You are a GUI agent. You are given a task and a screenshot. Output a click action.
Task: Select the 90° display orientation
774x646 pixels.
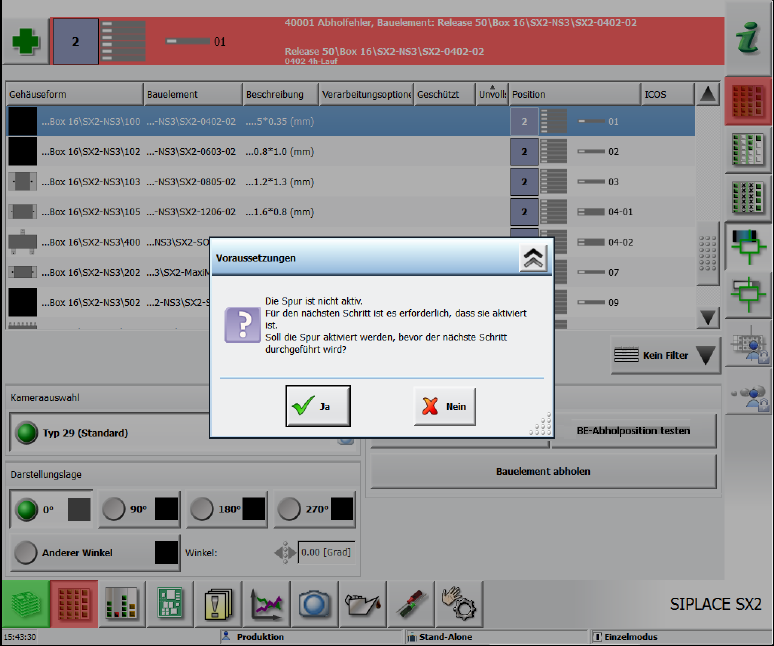pos(140,509)
